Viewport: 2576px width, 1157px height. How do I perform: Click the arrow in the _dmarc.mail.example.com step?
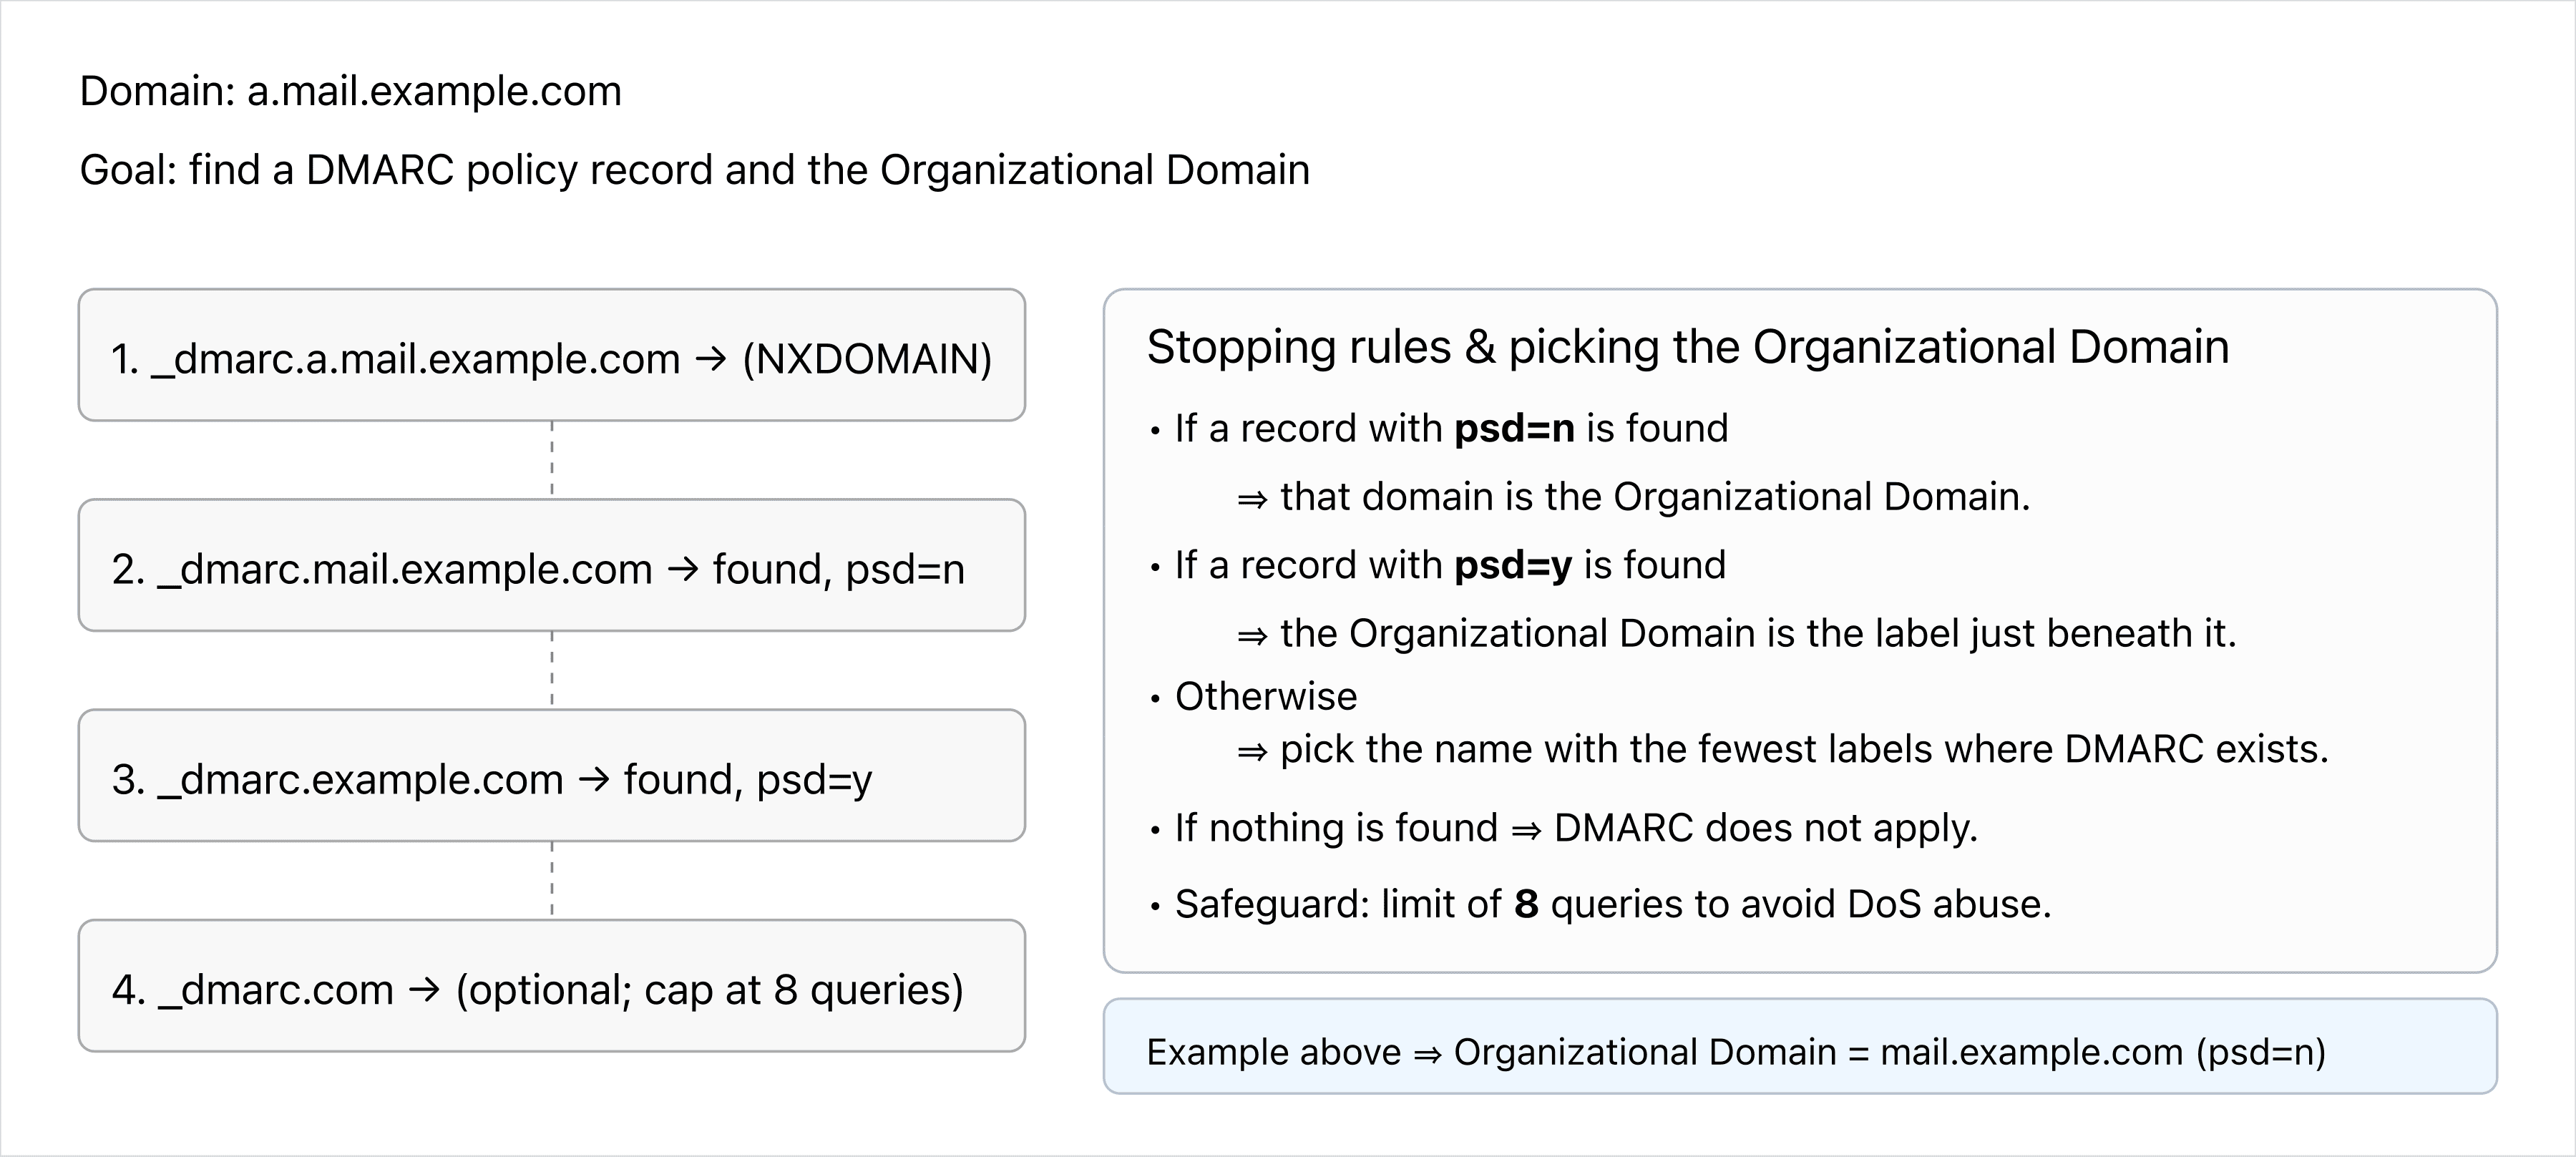coord(682,569)
